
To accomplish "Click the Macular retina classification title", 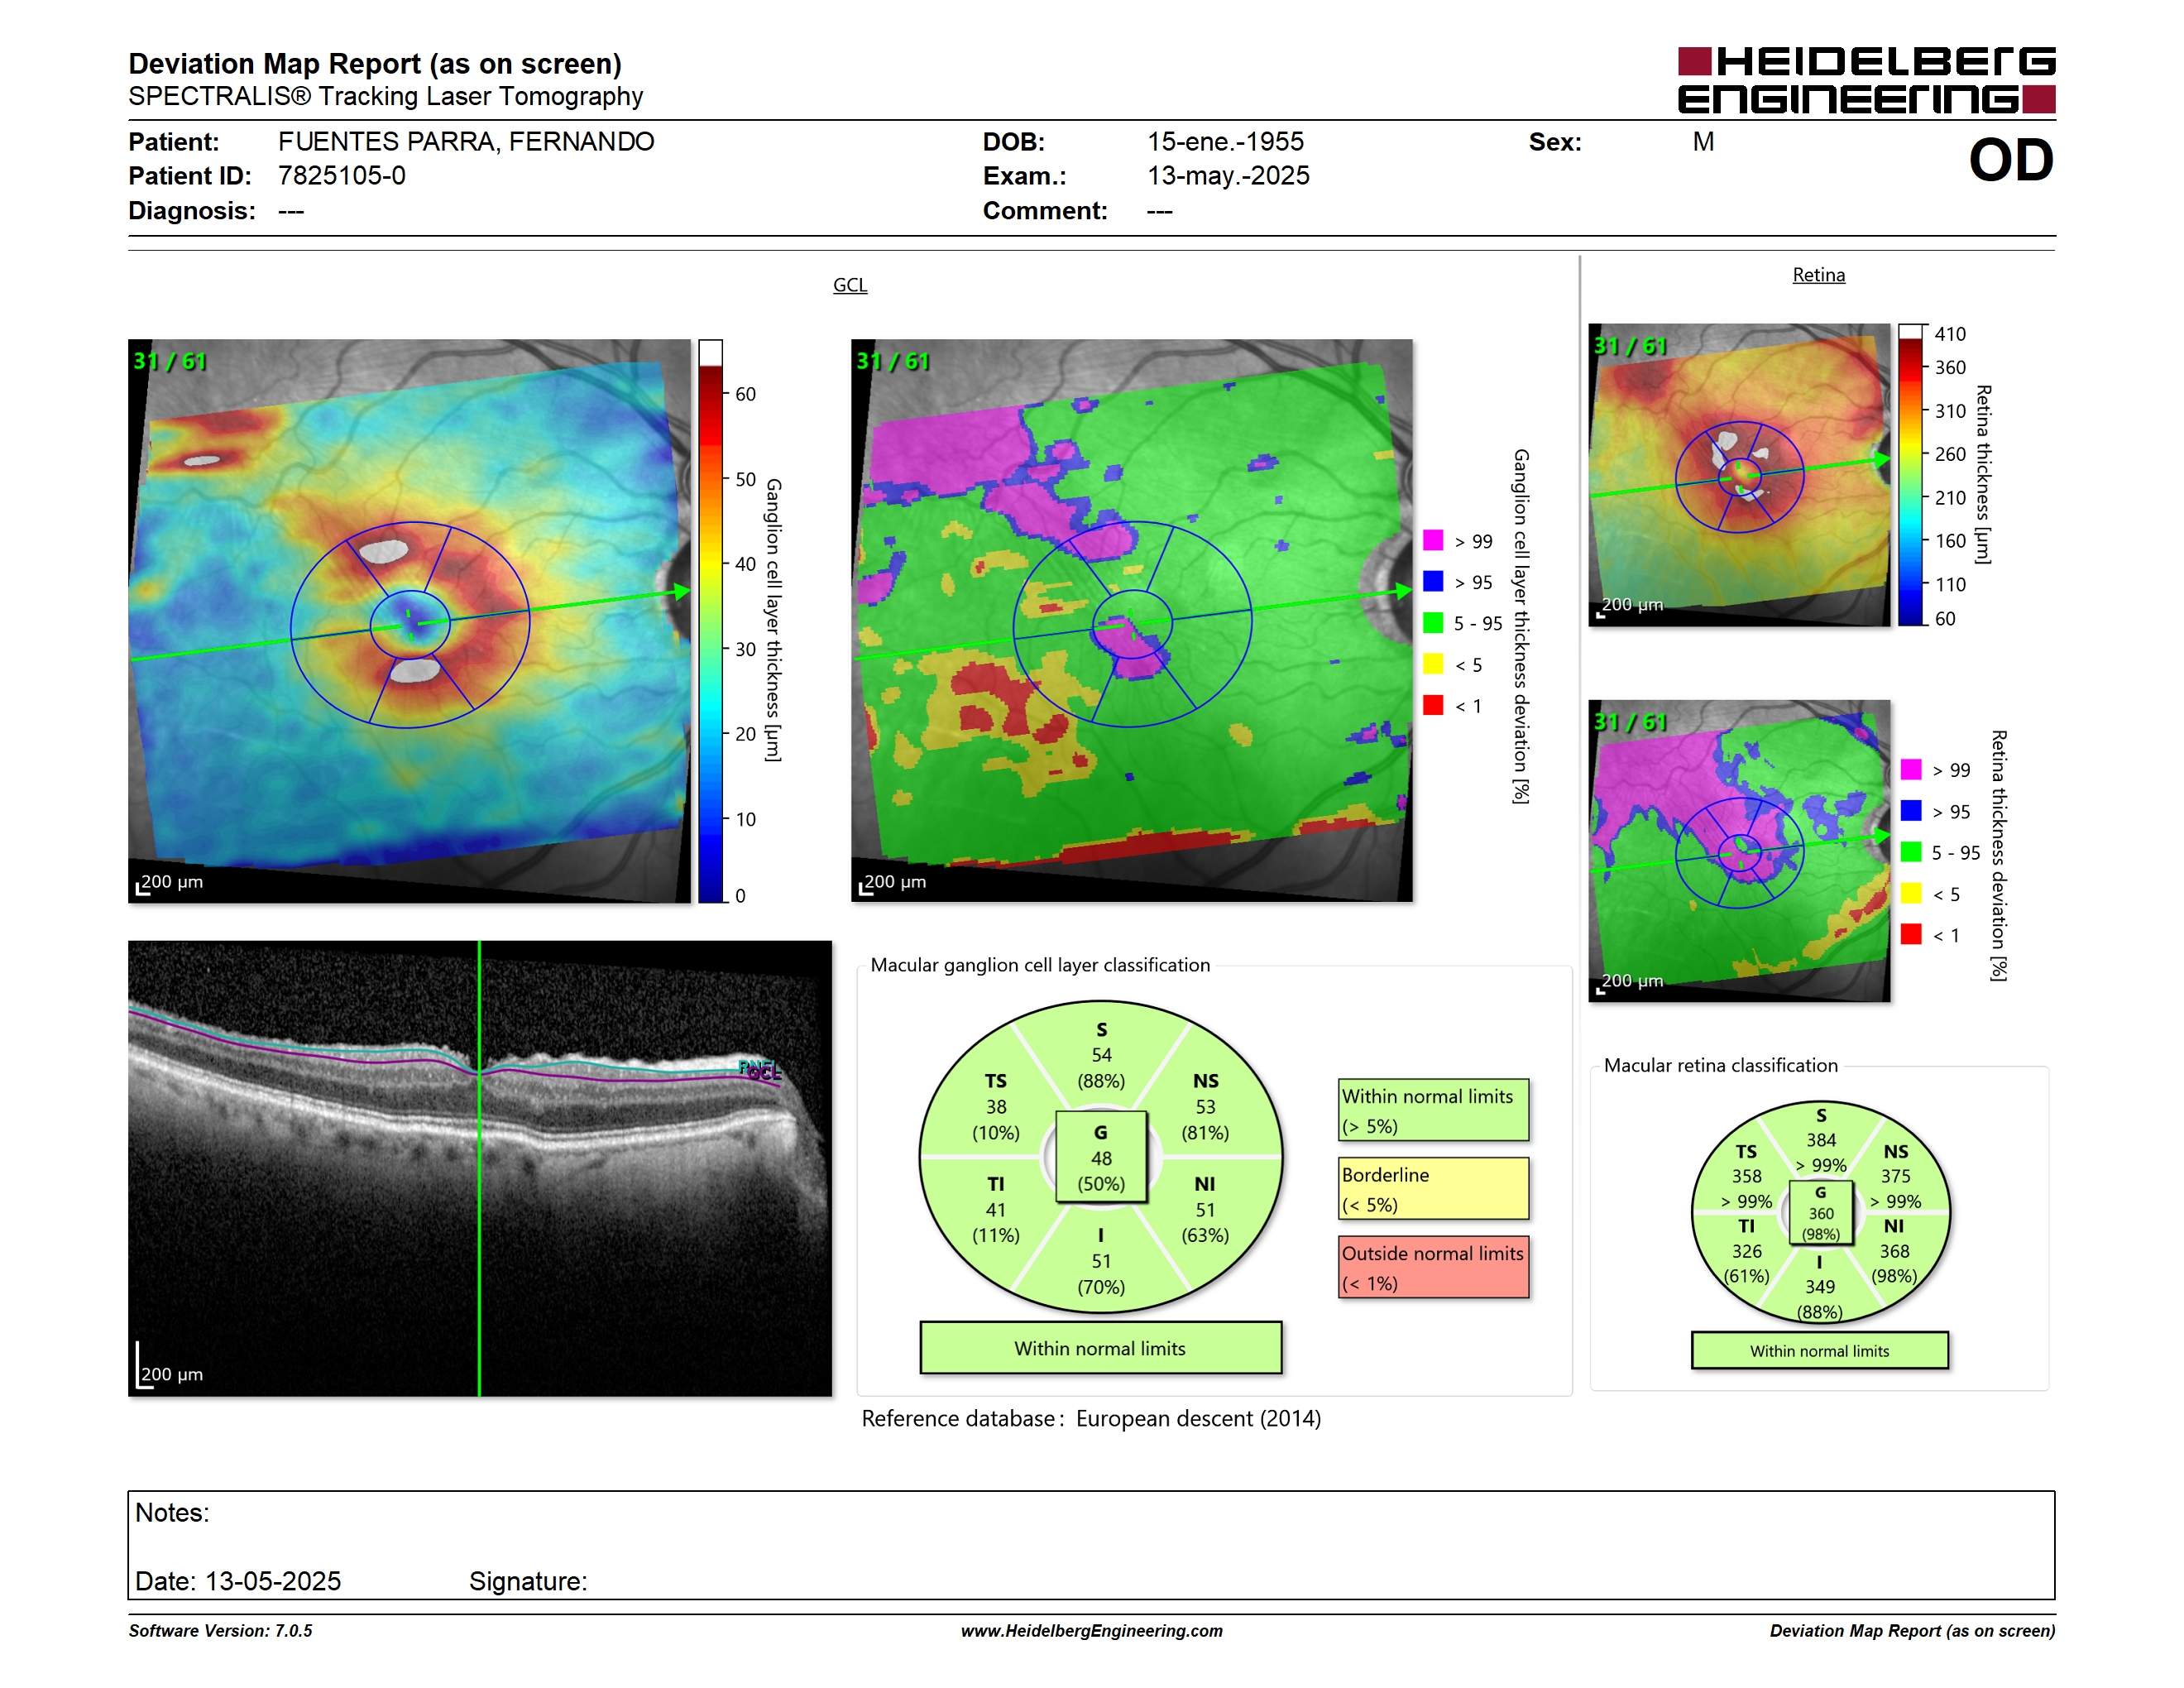I will 1721,1066.
